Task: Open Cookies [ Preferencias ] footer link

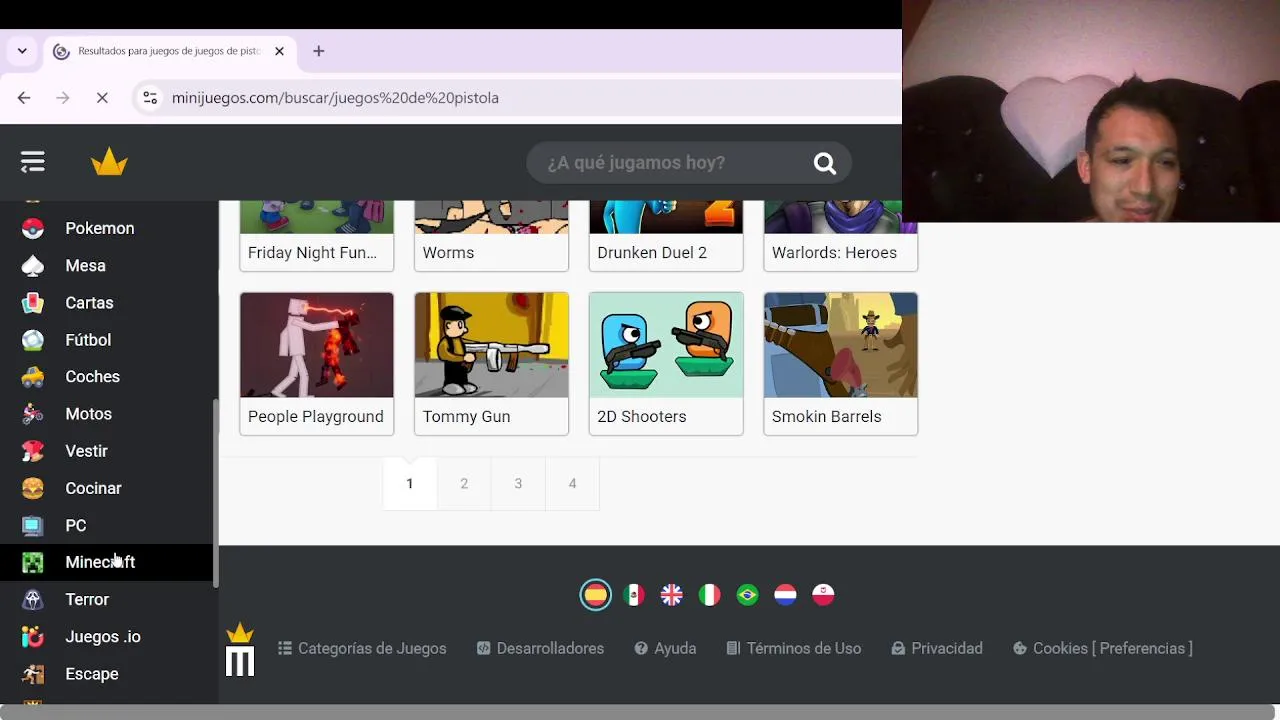Action: (x=1102, y=649)
